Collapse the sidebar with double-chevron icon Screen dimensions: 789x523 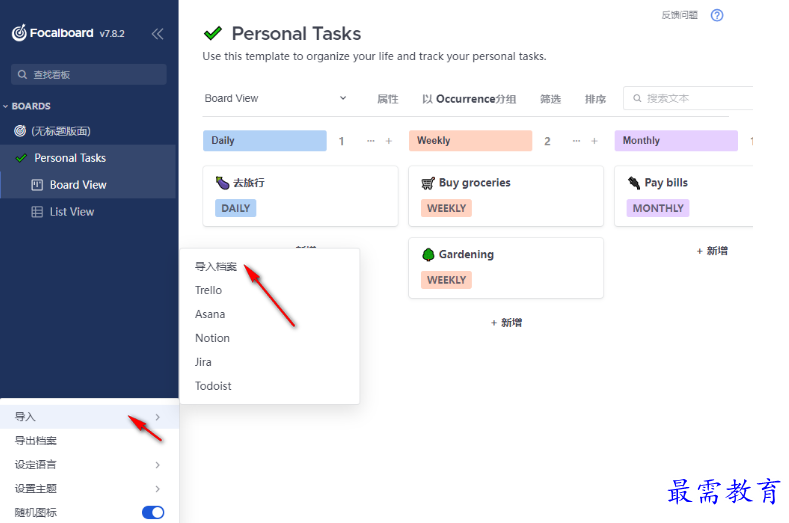157,34
